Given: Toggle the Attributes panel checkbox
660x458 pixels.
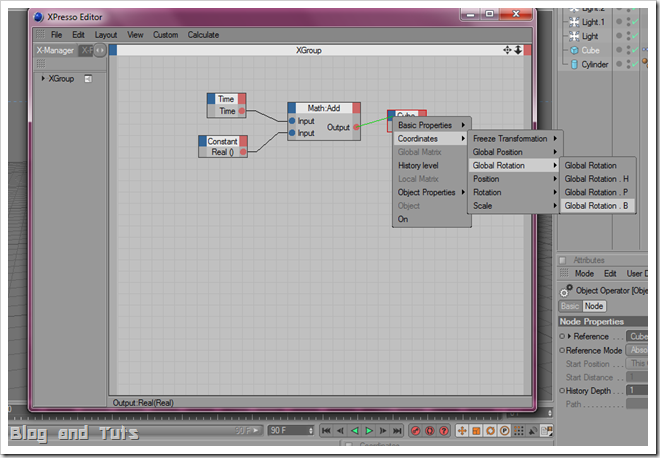Looking at the screenshot, I should (563, 260).
